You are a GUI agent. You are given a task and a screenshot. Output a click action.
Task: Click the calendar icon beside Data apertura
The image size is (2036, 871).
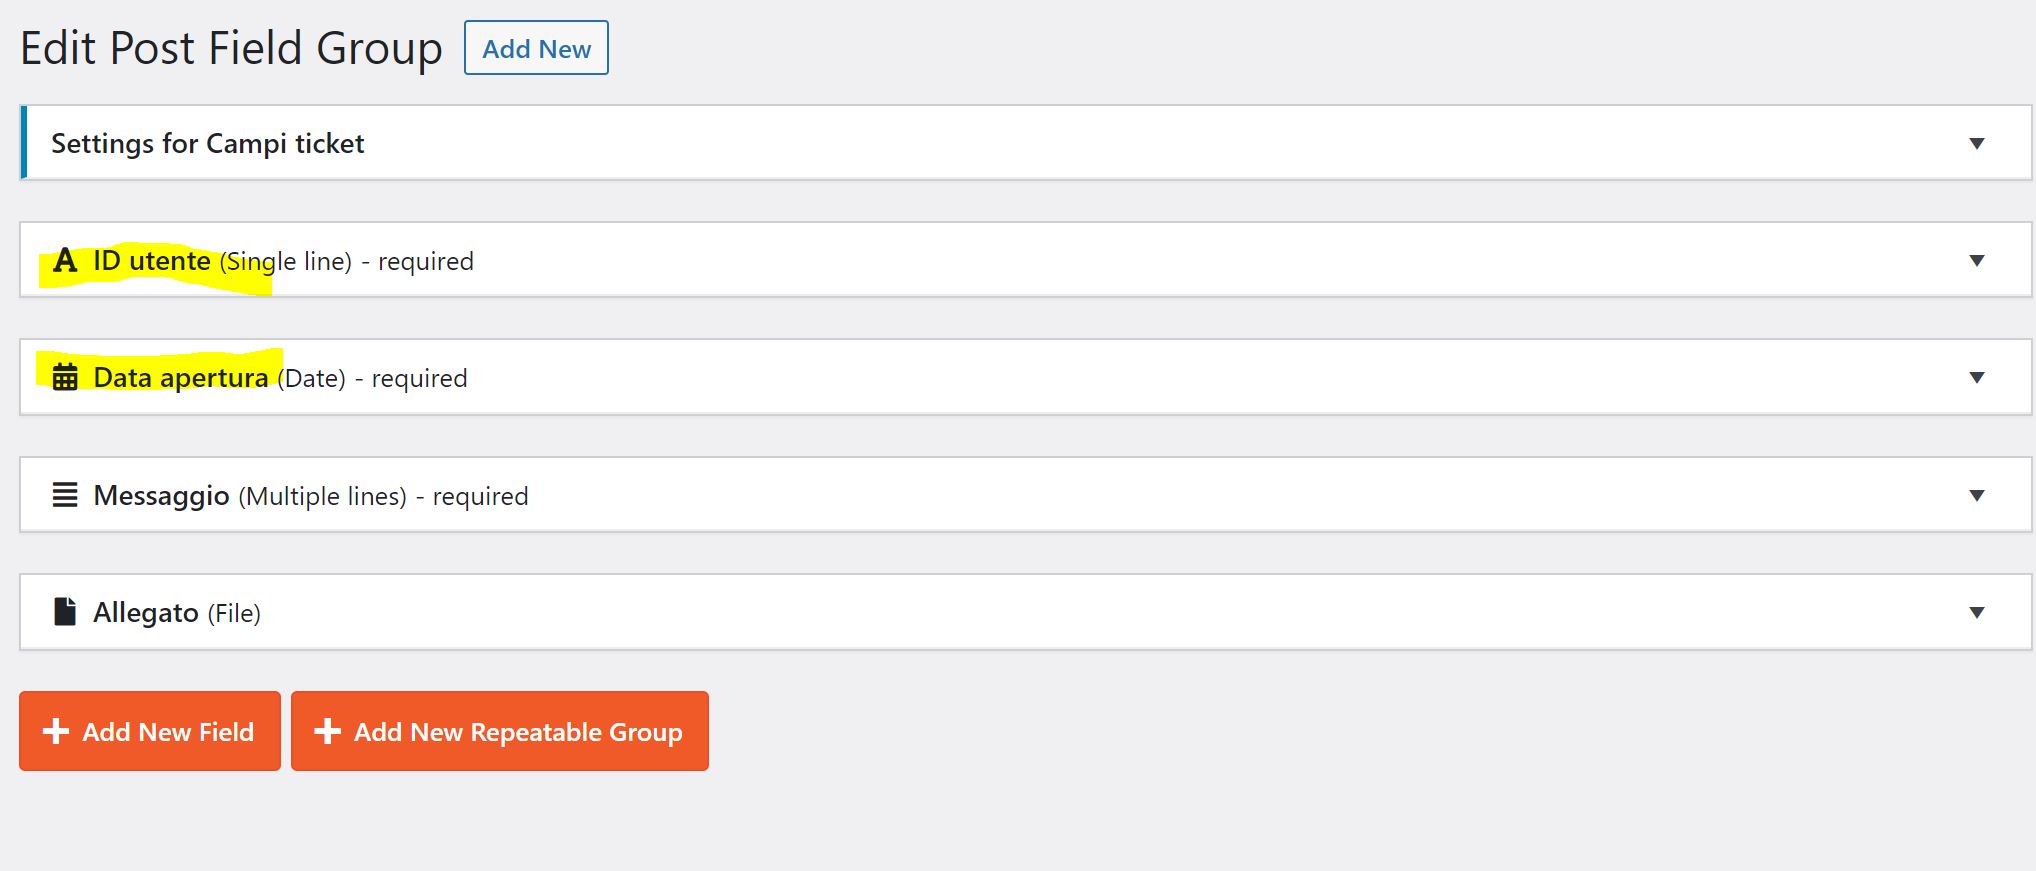[x=65, y=377]
